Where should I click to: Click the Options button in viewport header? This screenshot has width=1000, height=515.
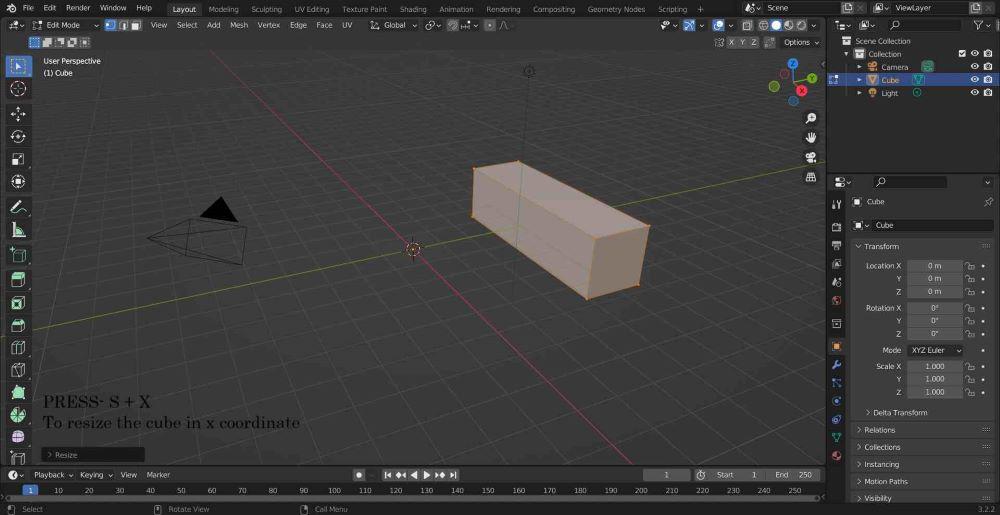click(x=800, y=42)
